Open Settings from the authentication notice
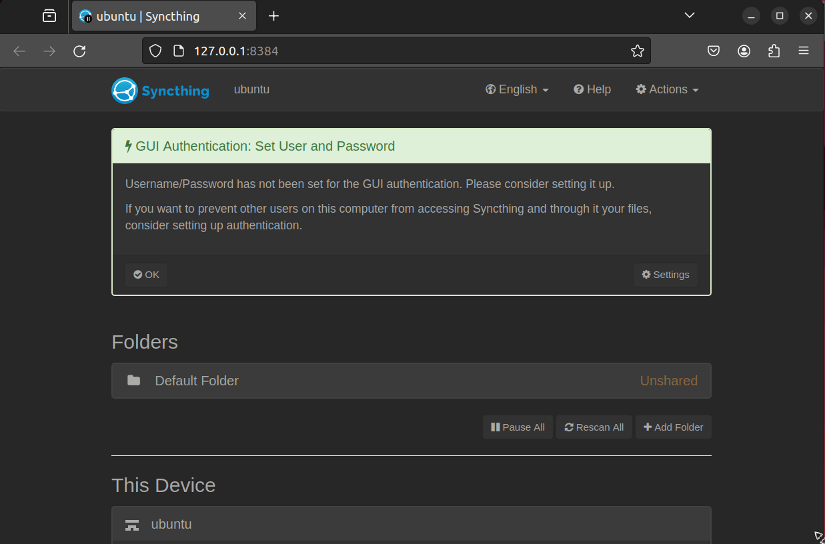 click(x=665, y=275)
